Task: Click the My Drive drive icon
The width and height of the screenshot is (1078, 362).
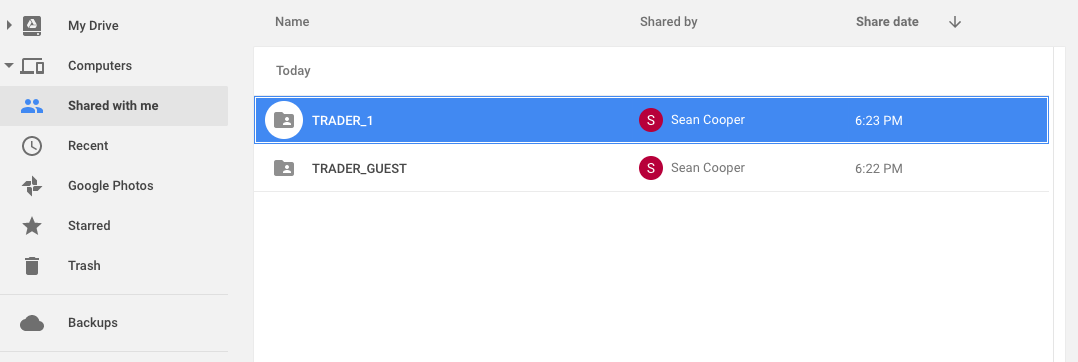Action: (32, 26)
